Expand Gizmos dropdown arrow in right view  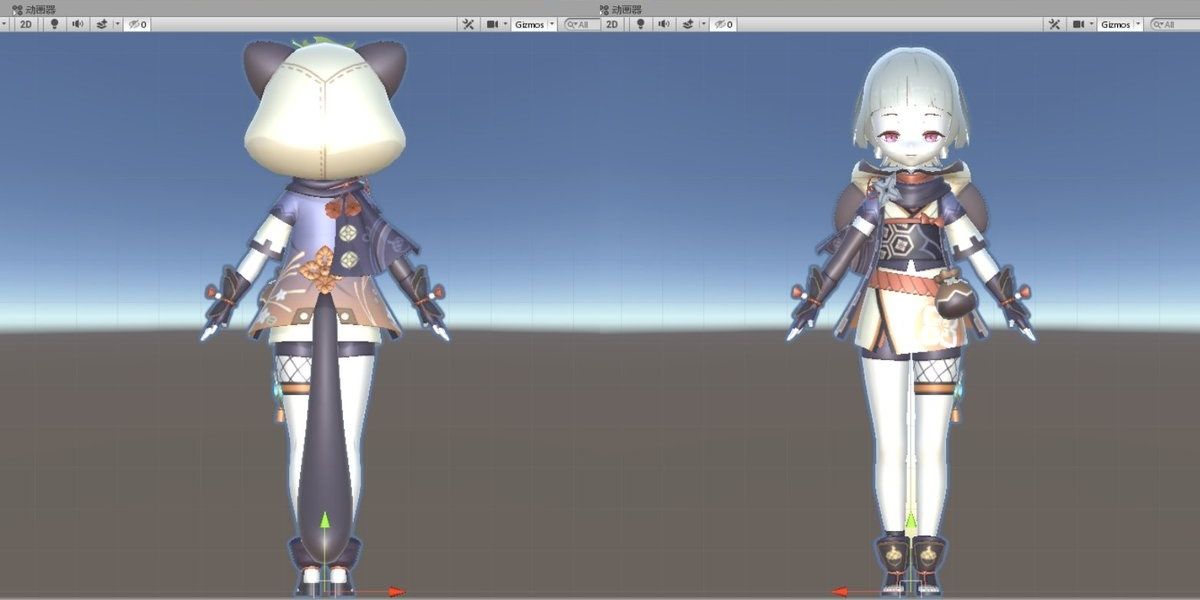[x=1139, y=24]
